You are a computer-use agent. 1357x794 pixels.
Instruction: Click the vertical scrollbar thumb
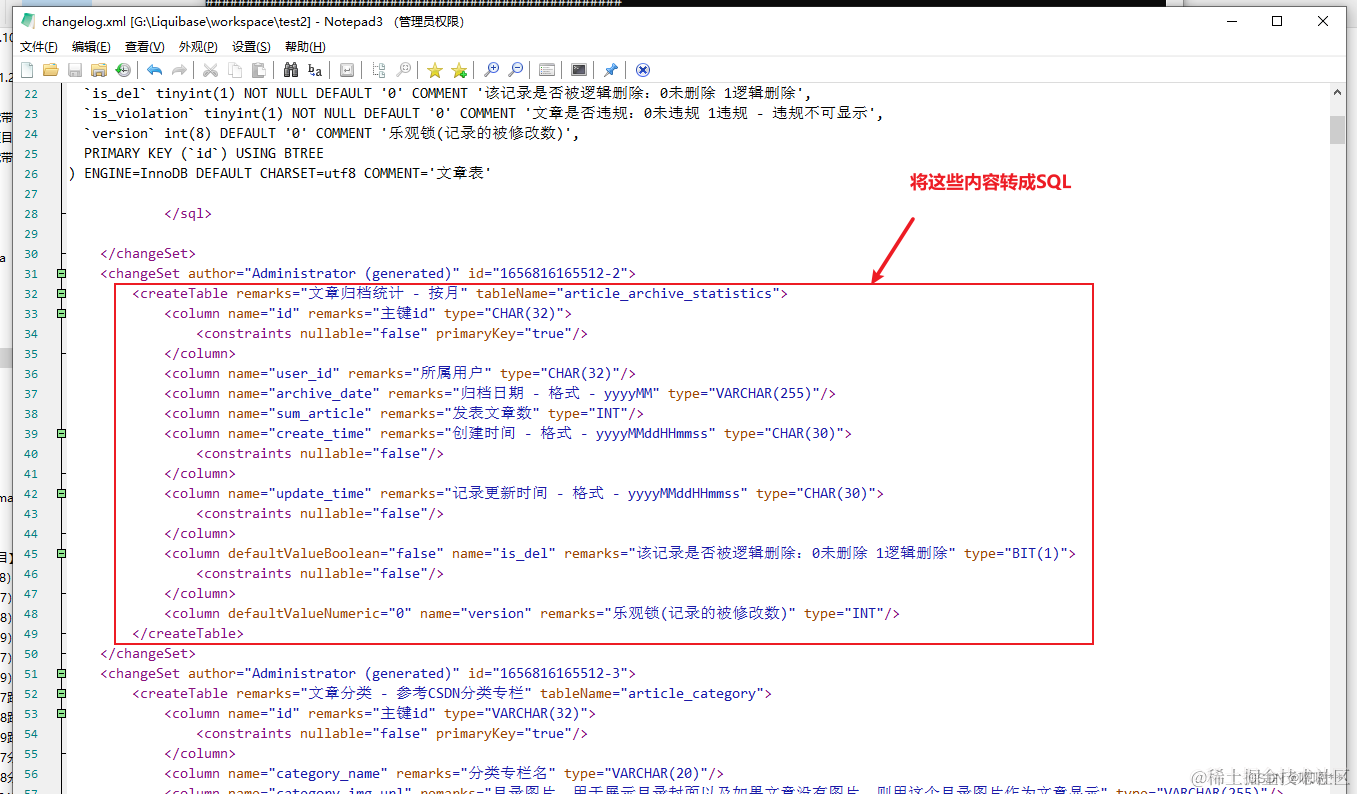[1337, 130]
